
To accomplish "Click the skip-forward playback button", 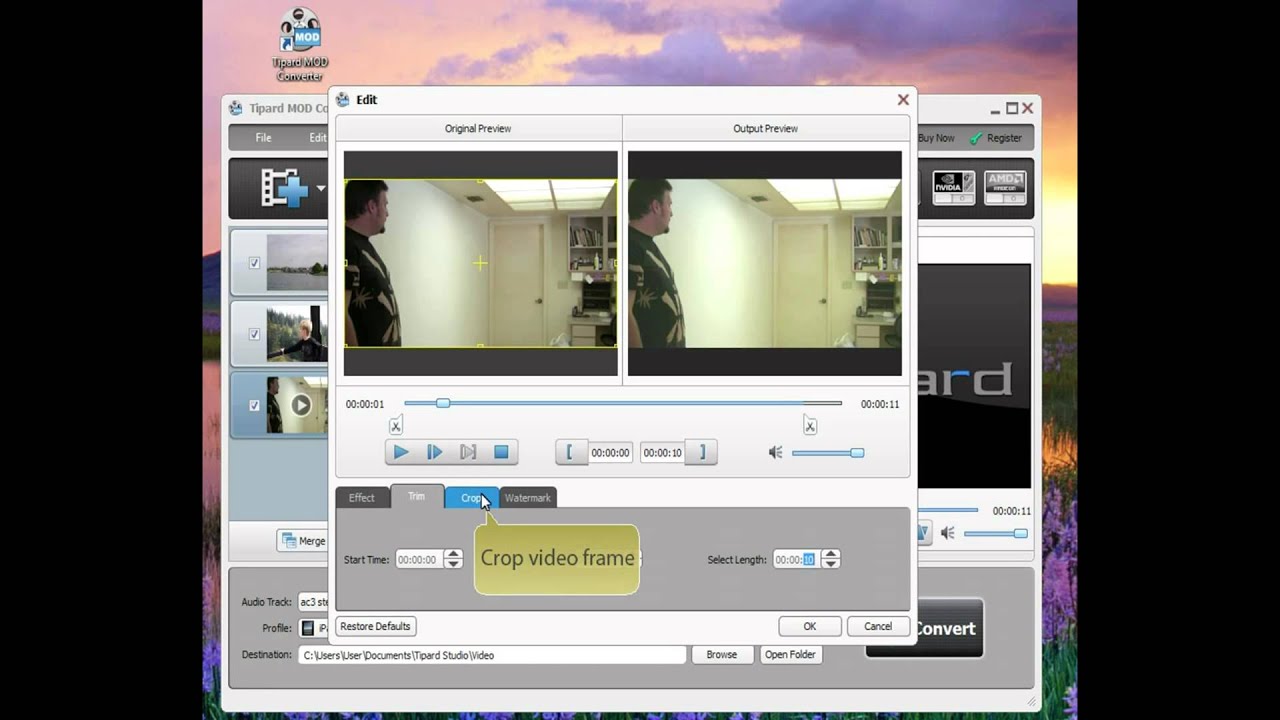I will [x=468, y=452].
